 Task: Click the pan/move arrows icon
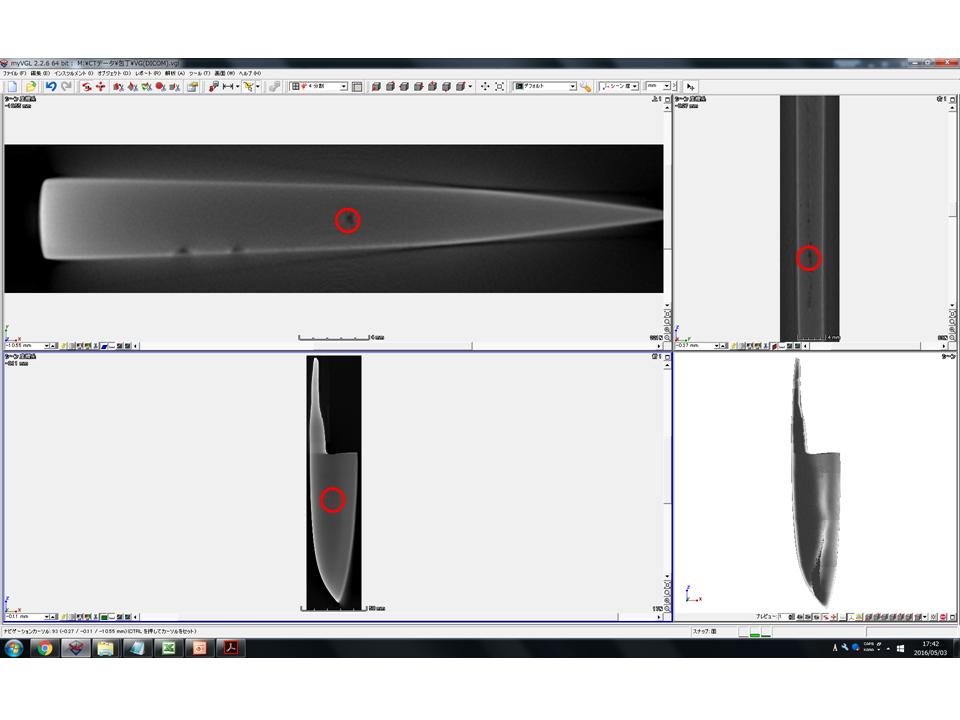tap(485, 87)
